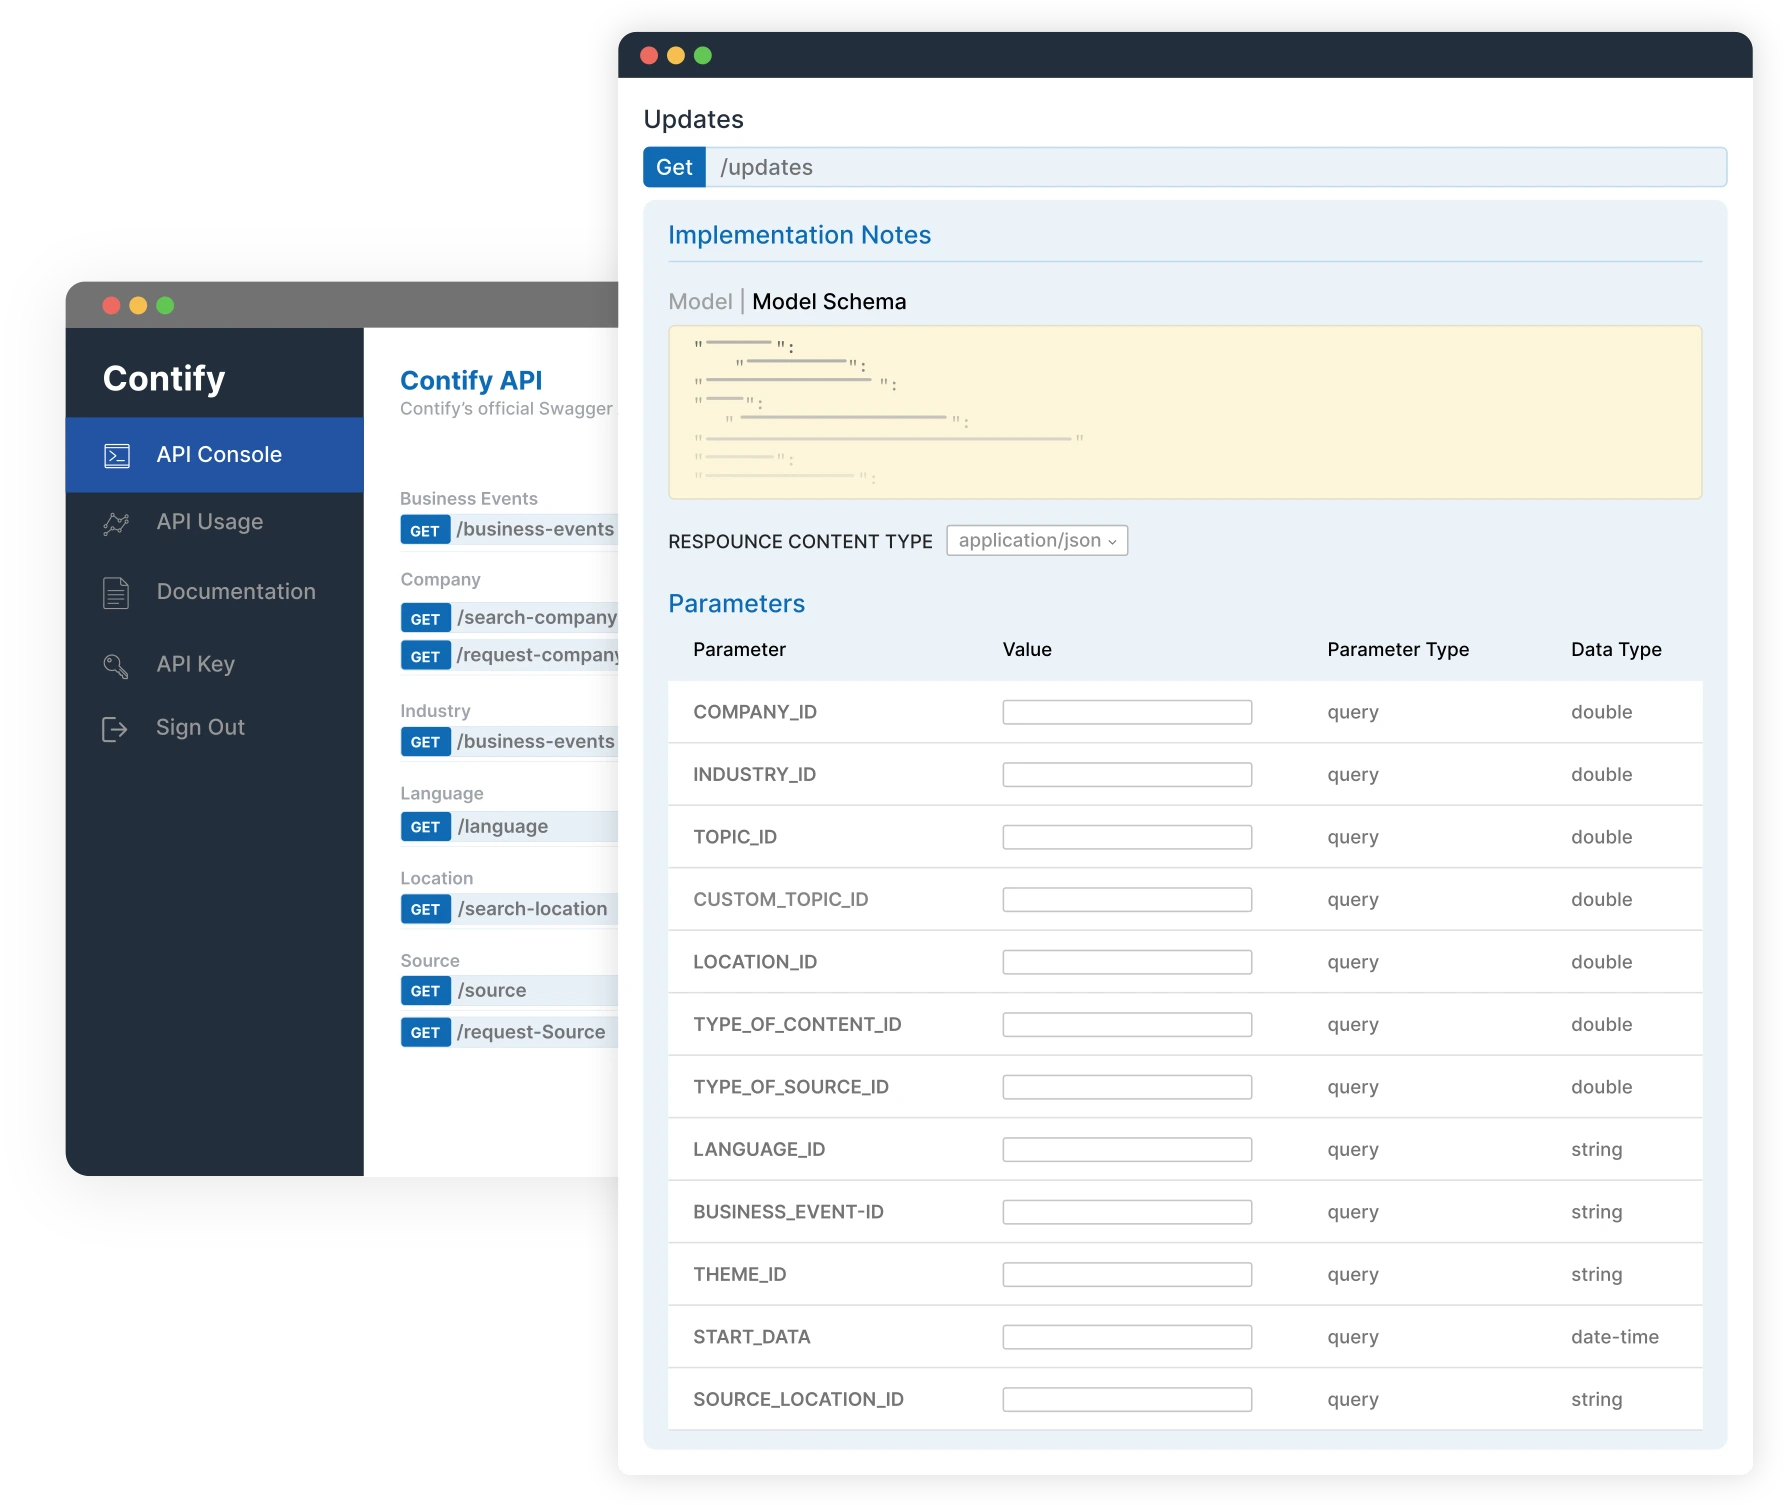This screenshot has width=1784, height=1506.
Task: Click the TYPE_OF_CONTENT_ID value field
Action: tap(1127, 1025)
